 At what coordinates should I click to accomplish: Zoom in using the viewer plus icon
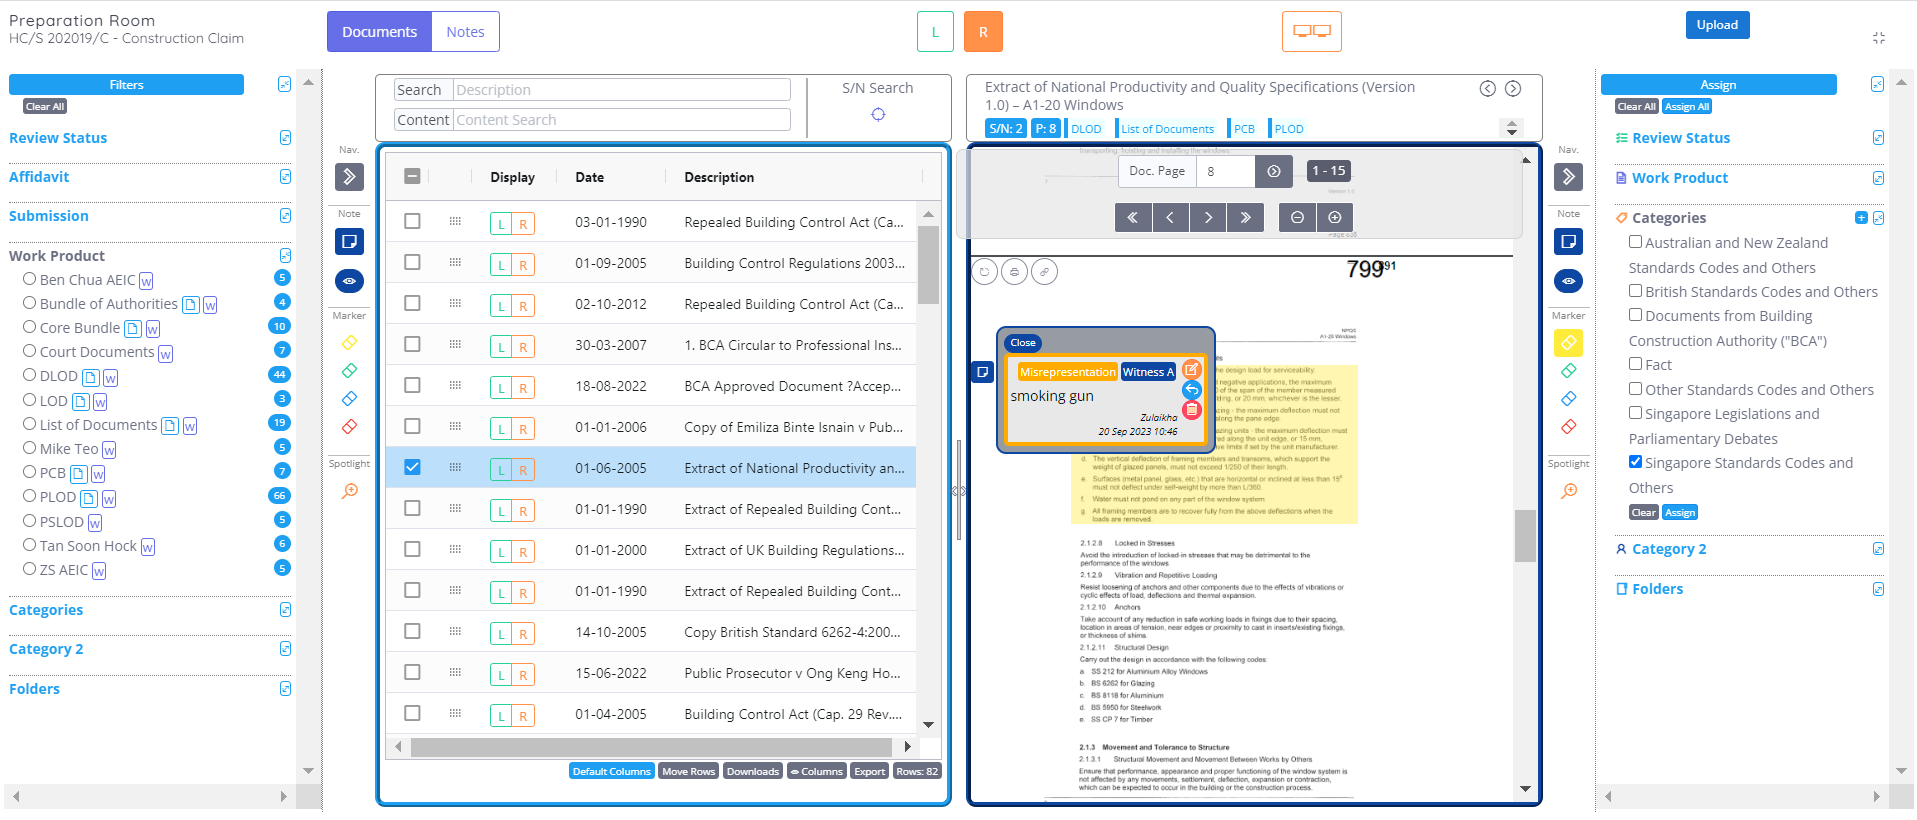click(x=1334, y=218)
